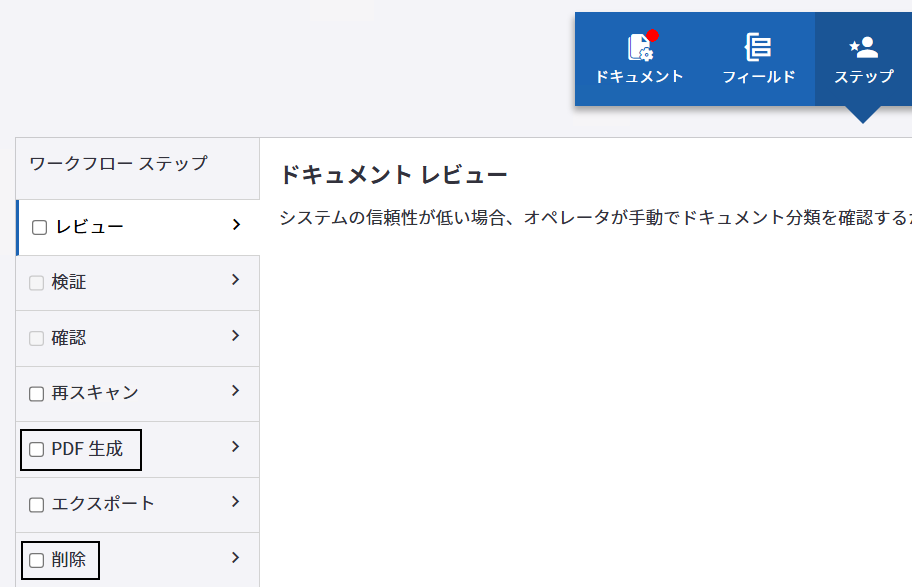Expand the 削除 step arrow

236,558
